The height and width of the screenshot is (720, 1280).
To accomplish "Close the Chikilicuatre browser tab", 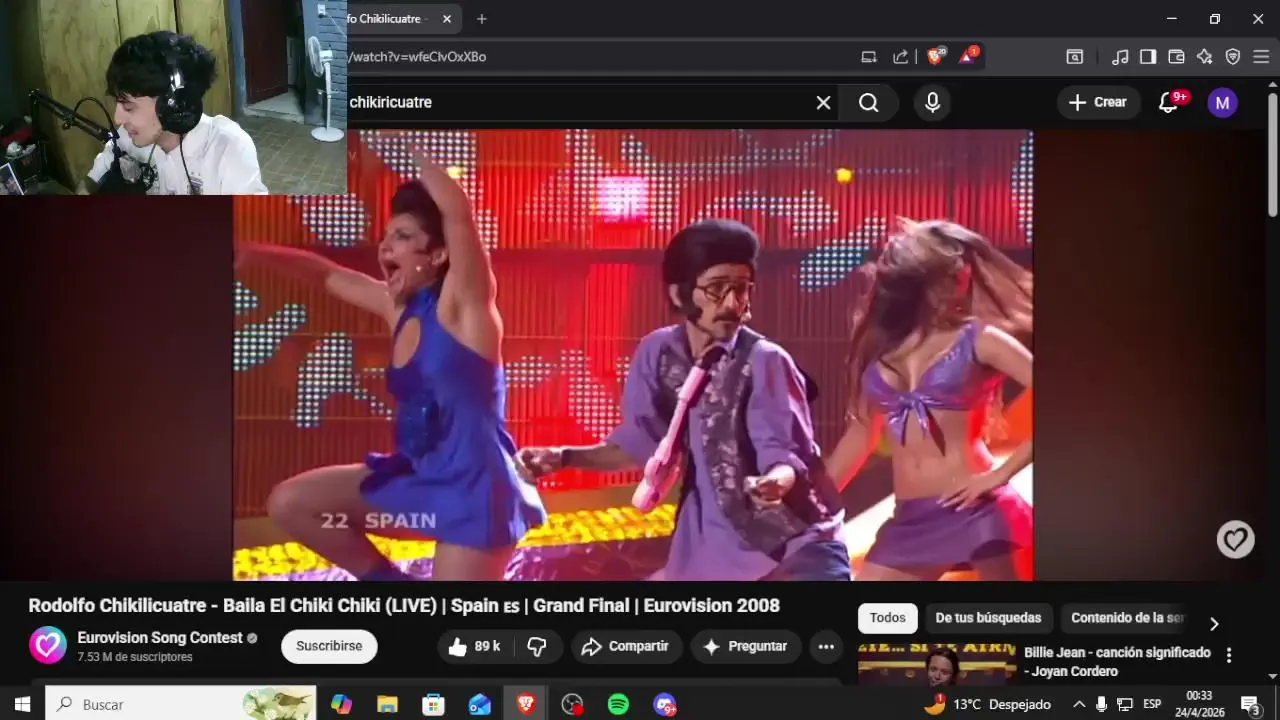I will (447, 19).
